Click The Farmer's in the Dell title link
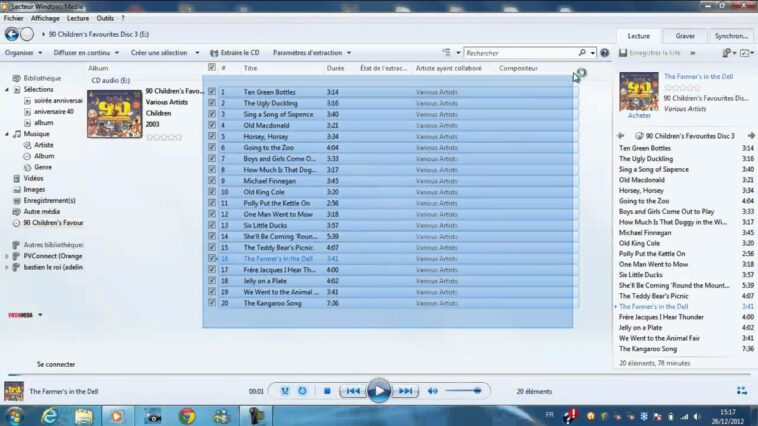The height and width of the screenshot is (426, 758). (x=698, y=76)
